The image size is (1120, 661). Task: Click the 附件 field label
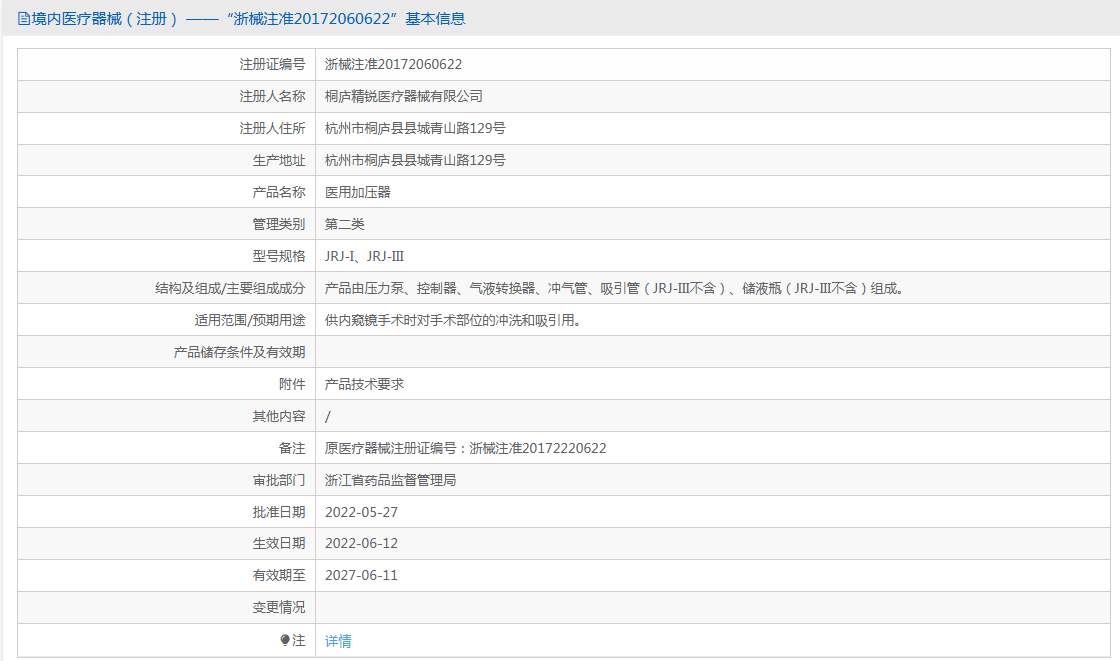tap(292, 384)
